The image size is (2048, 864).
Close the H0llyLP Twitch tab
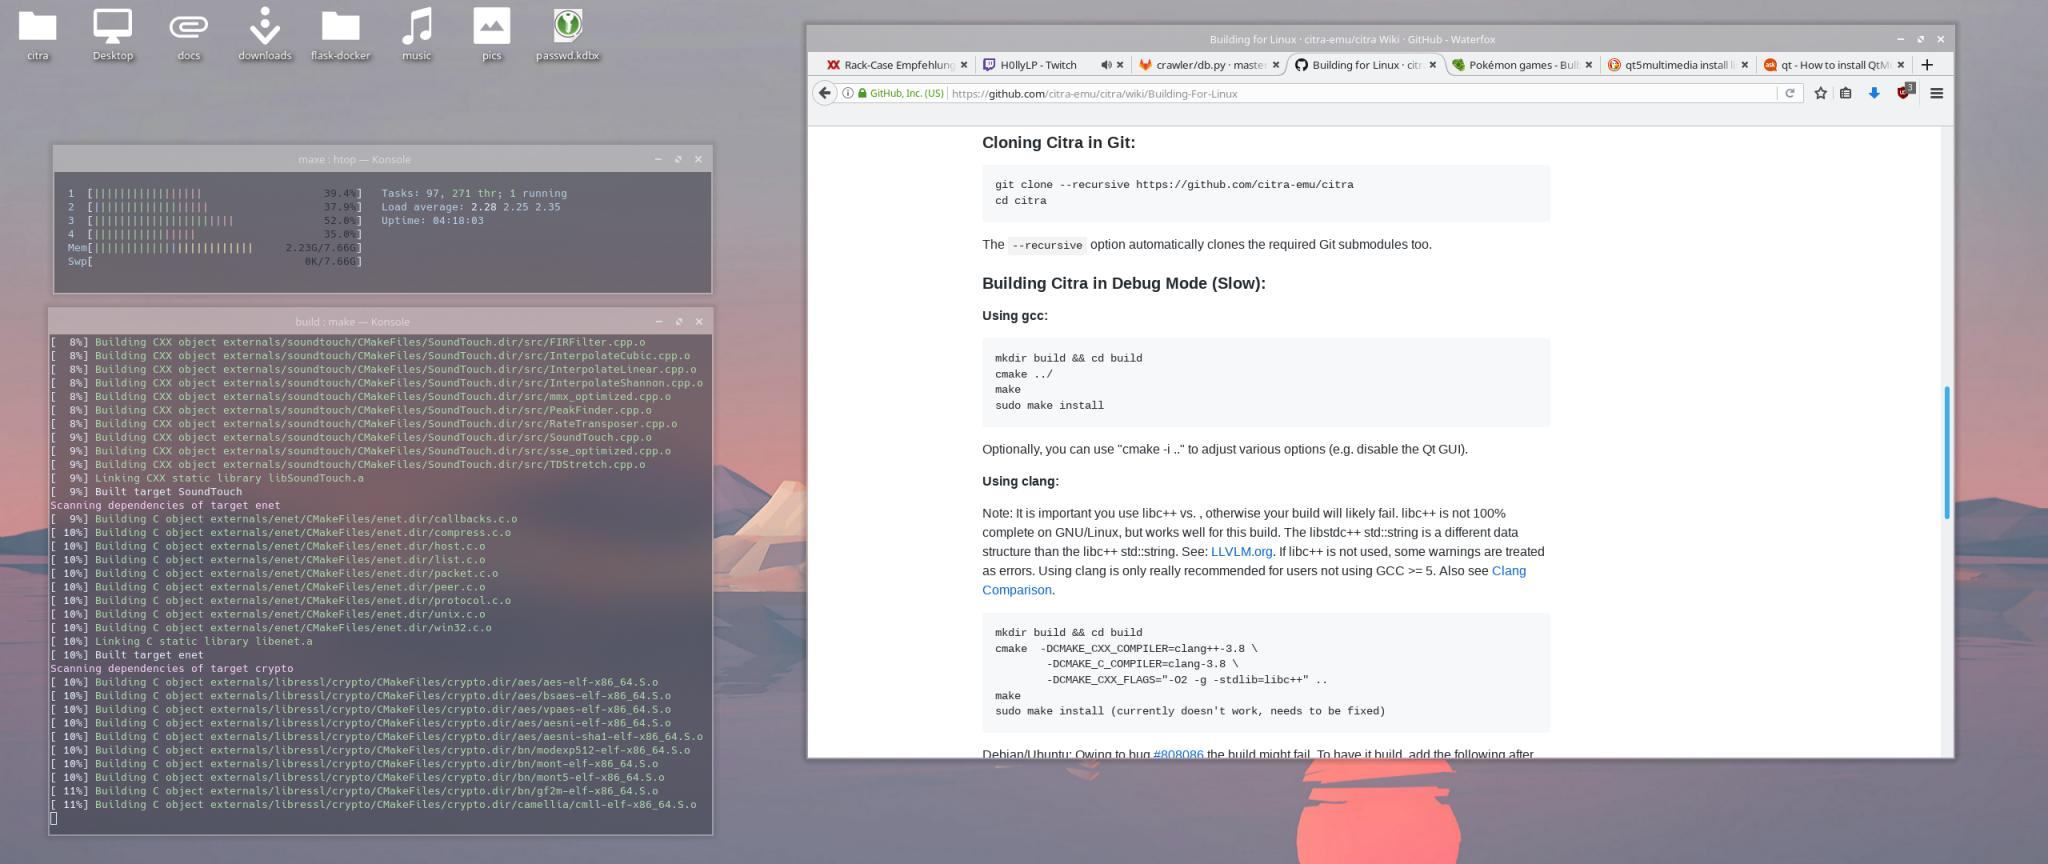click(x=1120, y=65)
